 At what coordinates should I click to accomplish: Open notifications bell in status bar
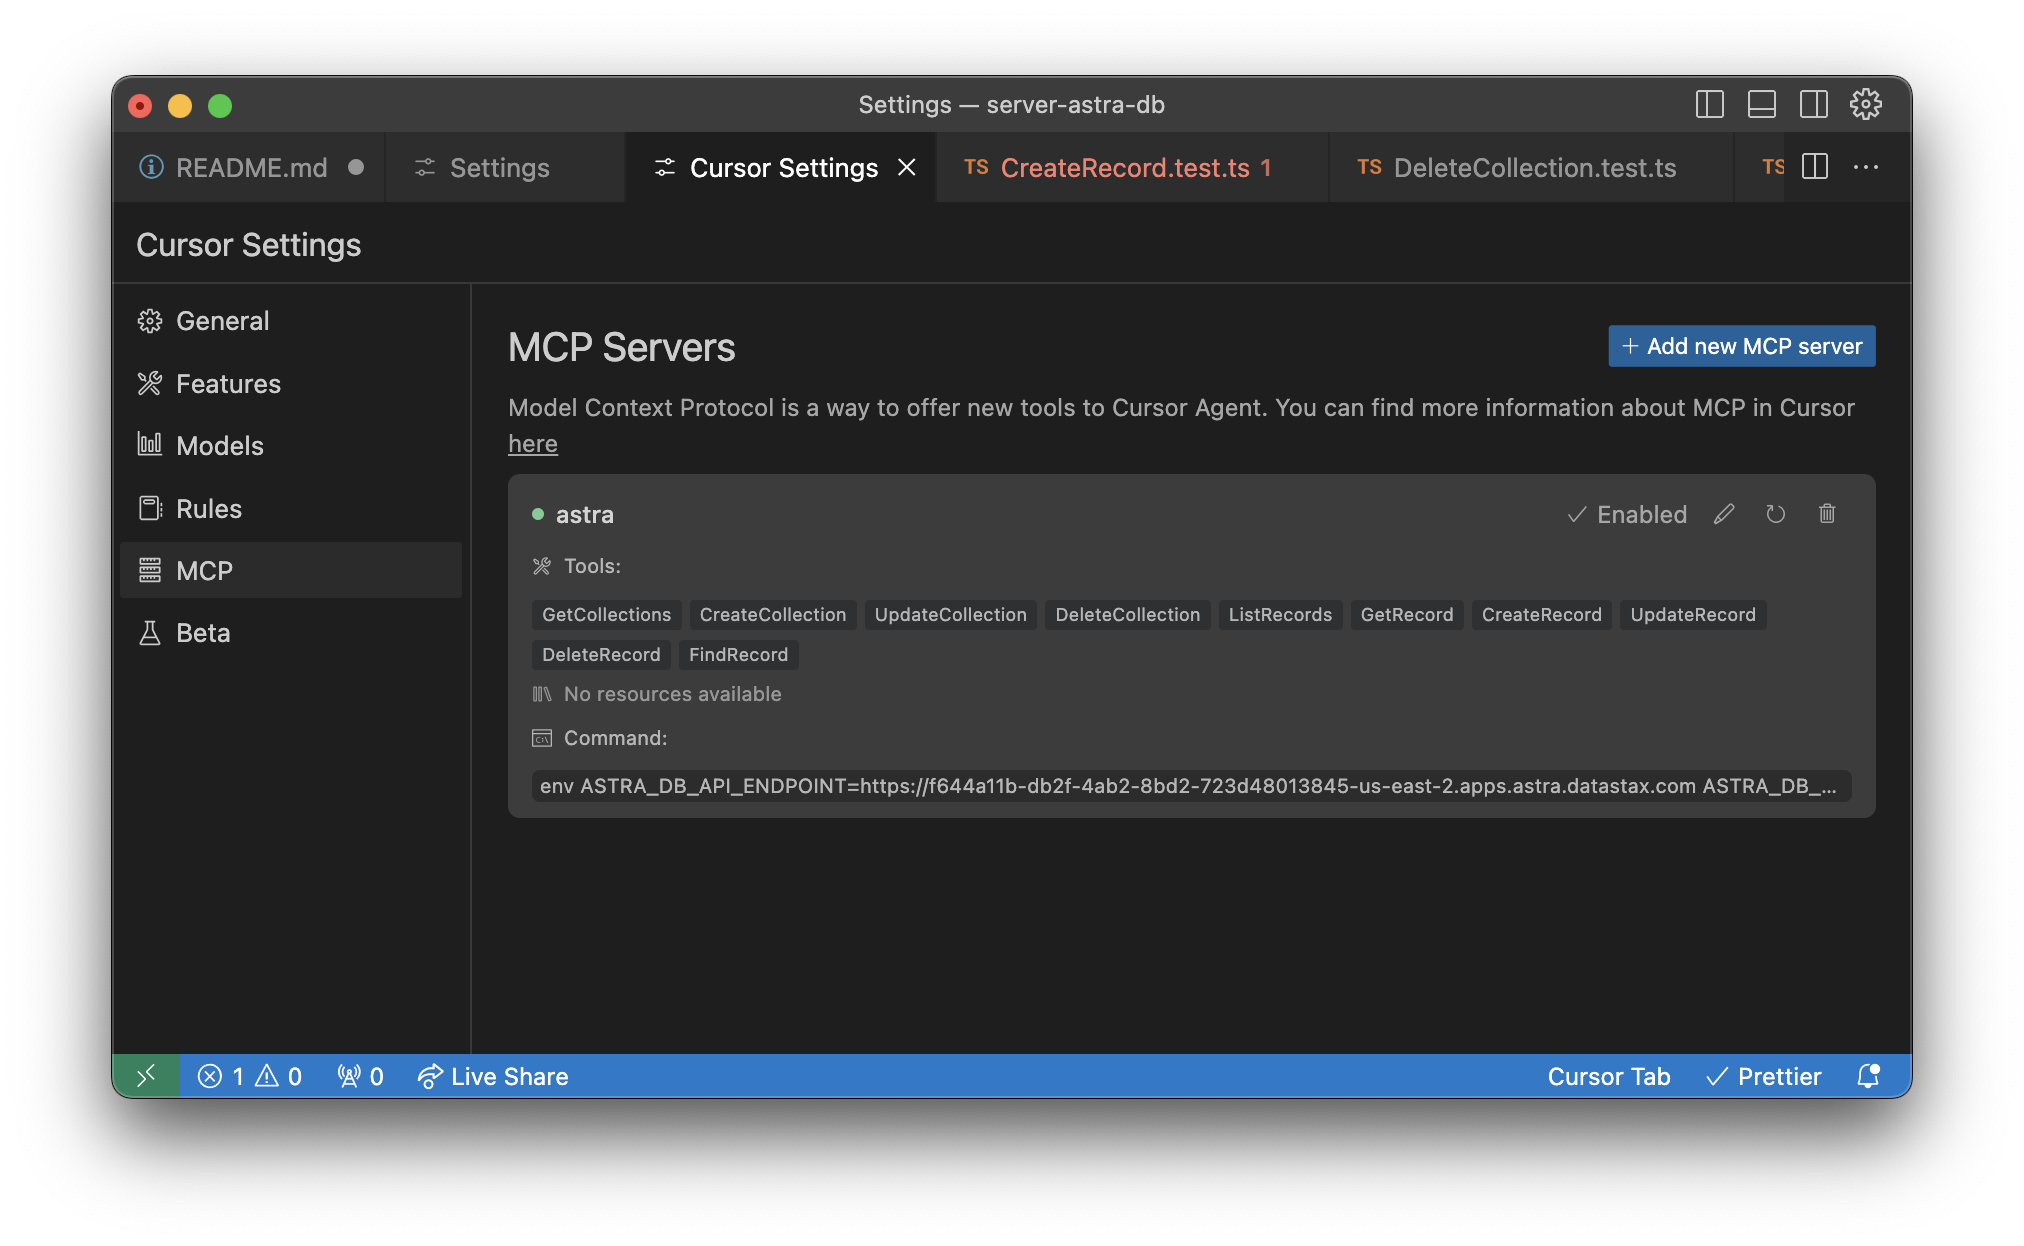1868,1076
